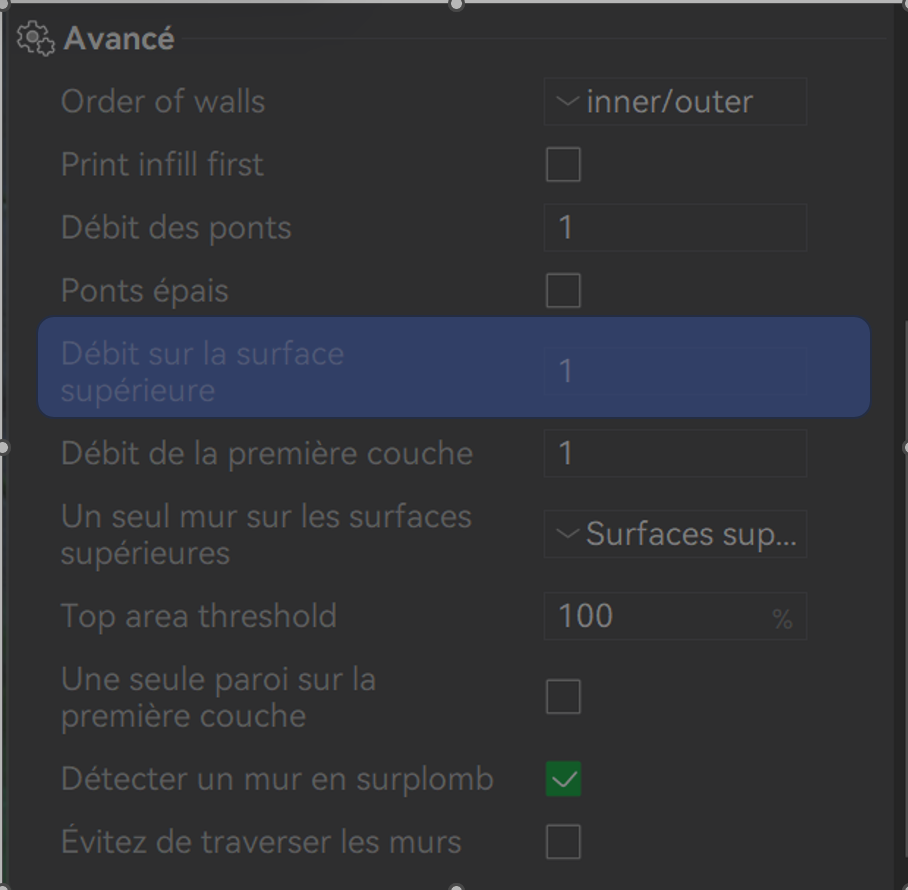
Task: Open the Un seul mur surfaces supérieures dropdown
Action: coord(675,535)
